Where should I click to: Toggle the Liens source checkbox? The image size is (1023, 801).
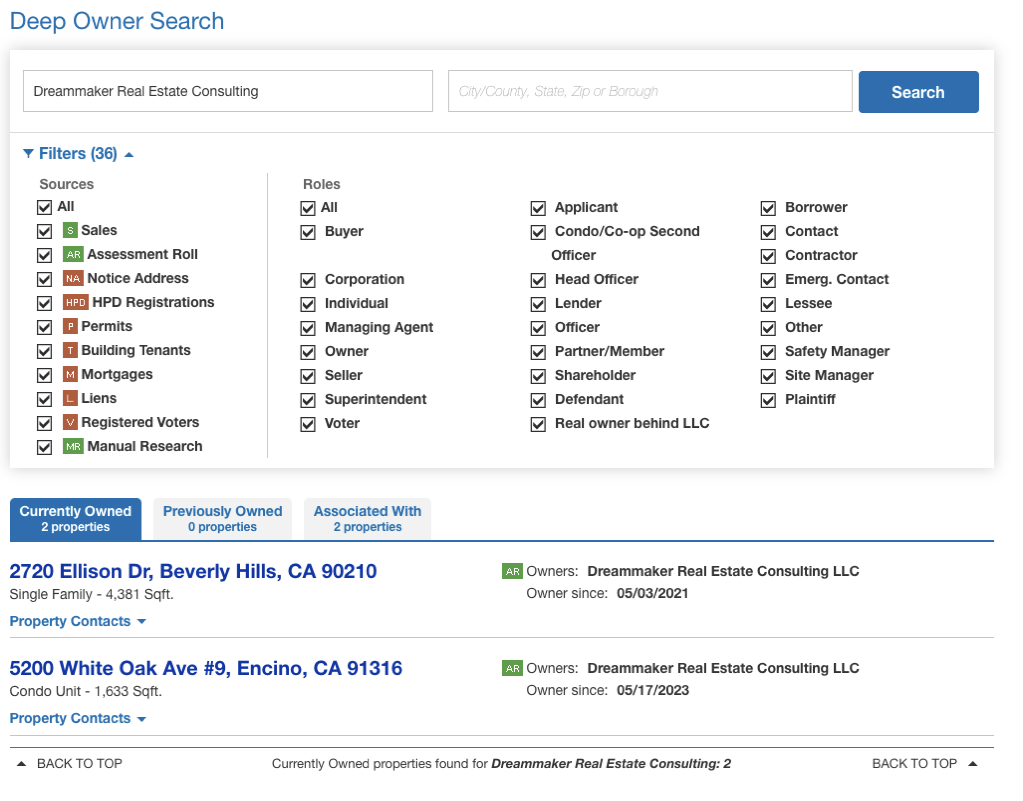44,399
